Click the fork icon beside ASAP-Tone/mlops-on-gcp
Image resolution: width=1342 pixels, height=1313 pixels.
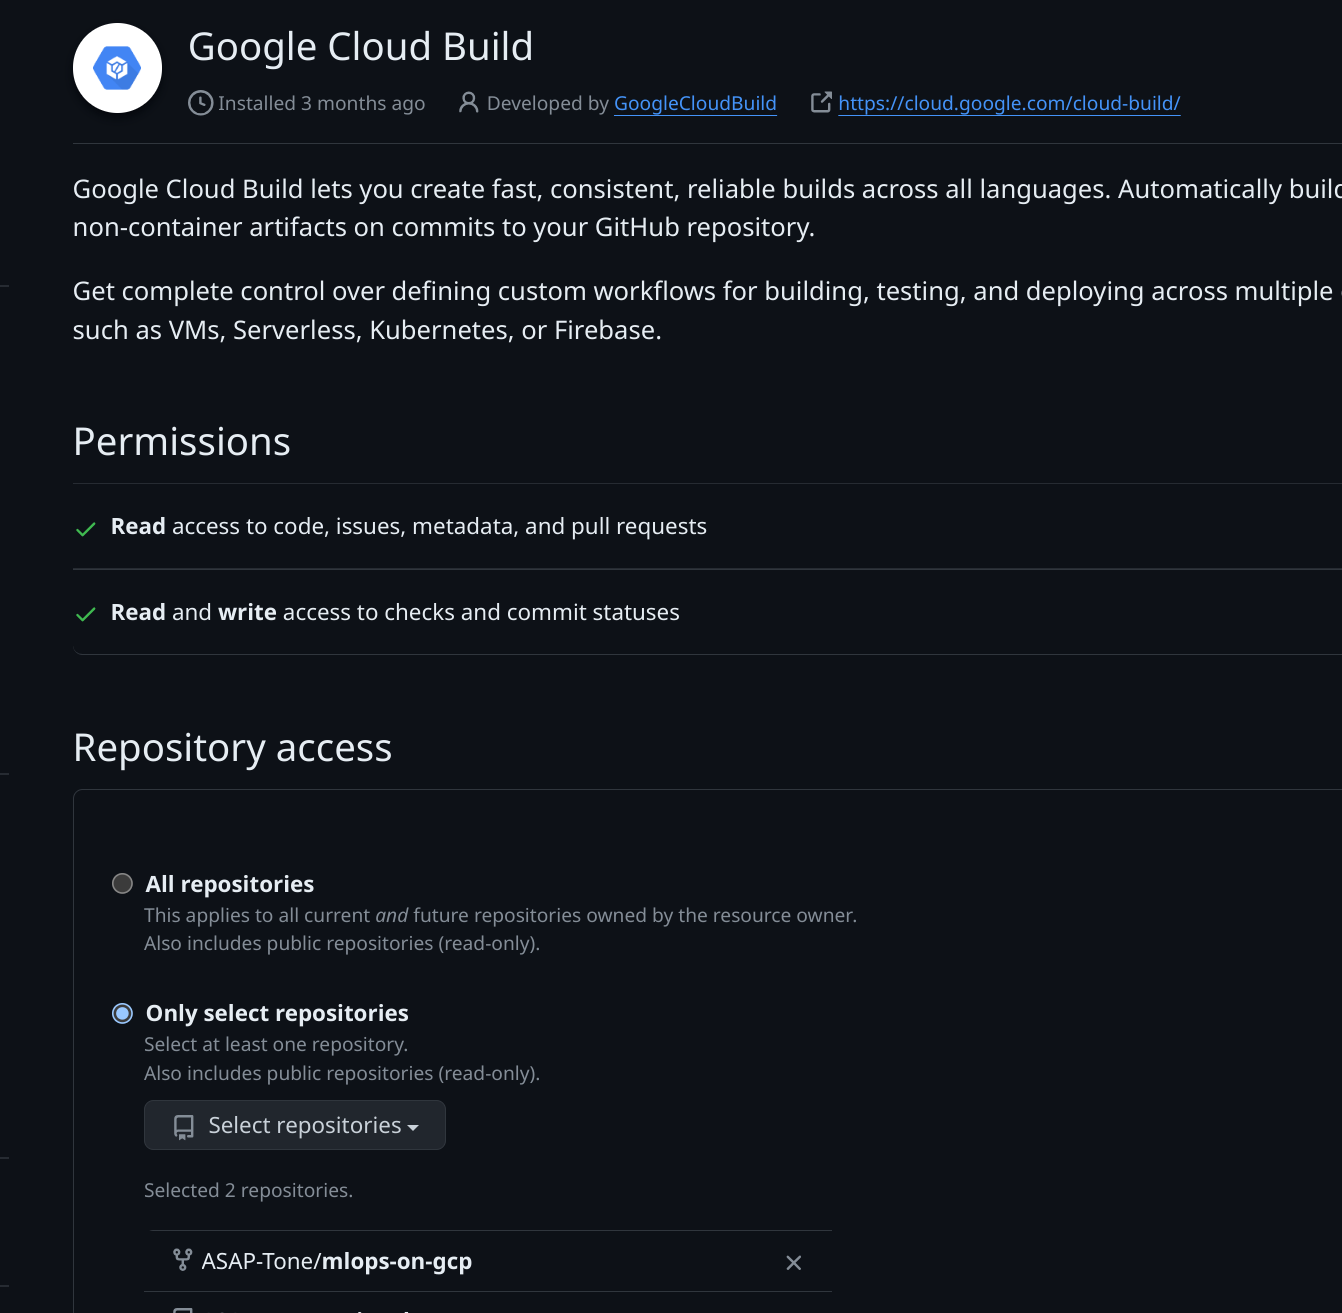(182, 1260)
